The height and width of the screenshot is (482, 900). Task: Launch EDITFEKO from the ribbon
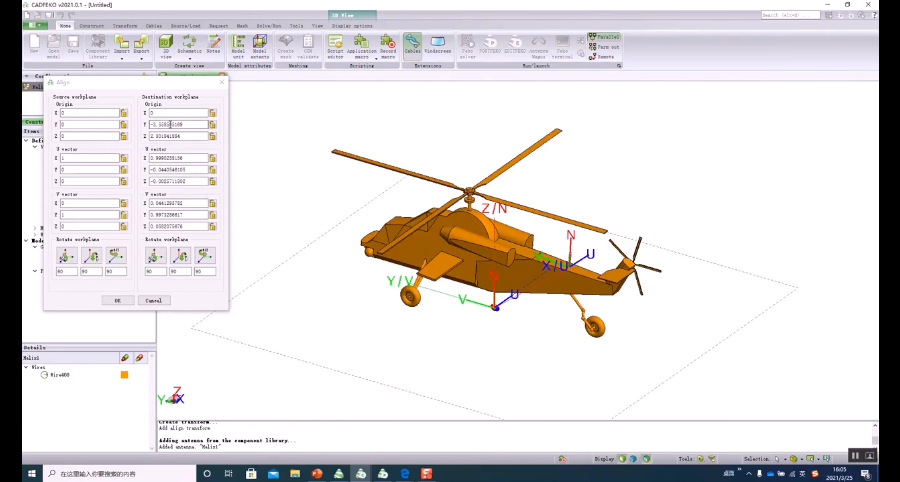click(515, 45)
